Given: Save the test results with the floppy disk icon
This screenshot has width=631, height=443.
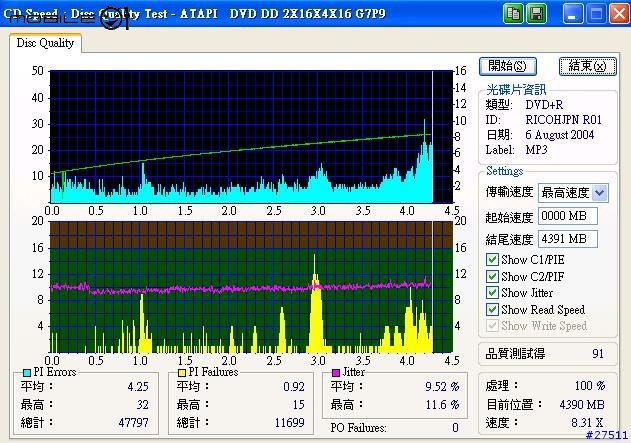Looking at the screenshot, I should [x=536, y=14].
